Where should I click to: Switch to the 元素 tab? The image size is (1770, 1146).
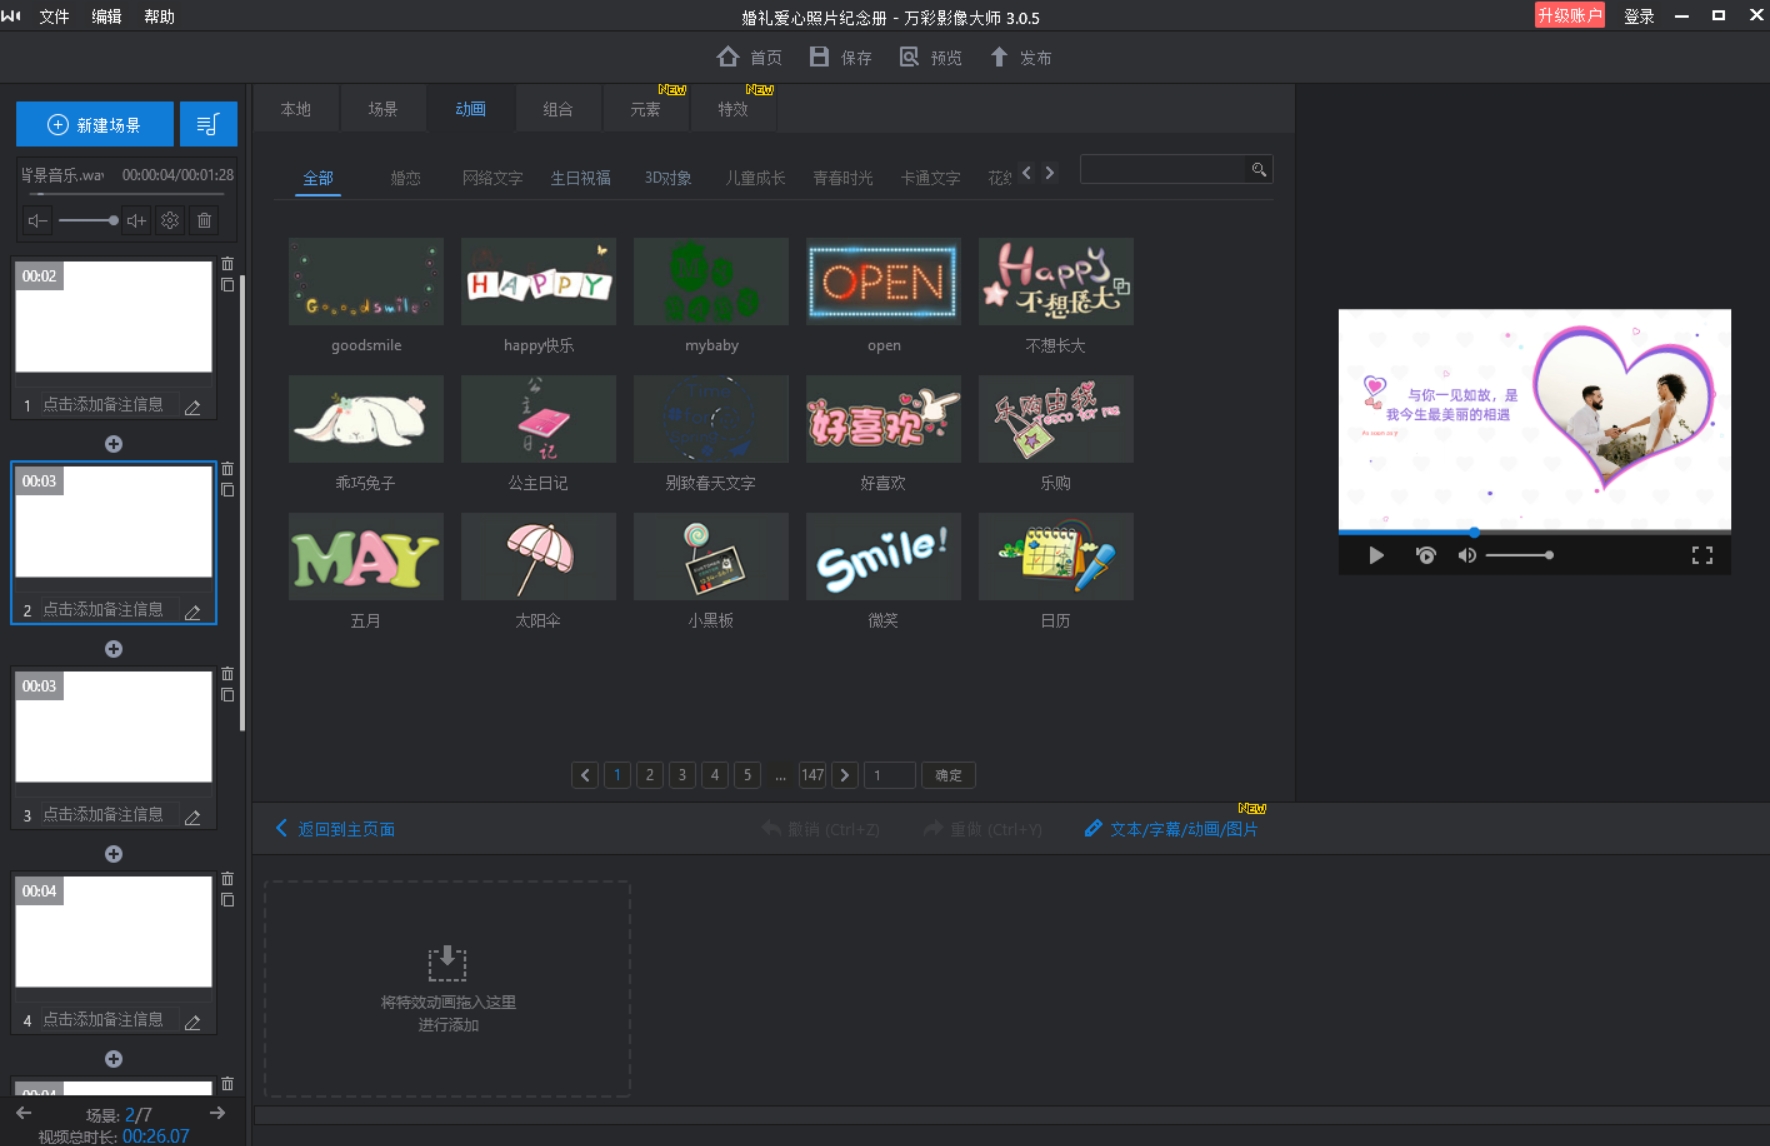point(645,109)
